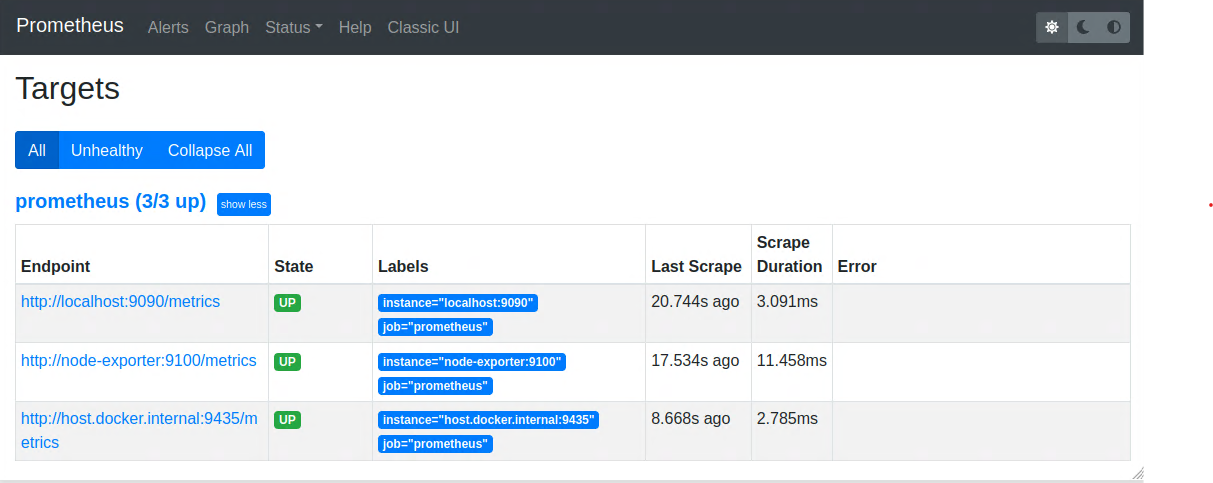This screenshot has width=1213, height=483.
Task: Collapse the prometheus job with show less
Action: [244, 204]
